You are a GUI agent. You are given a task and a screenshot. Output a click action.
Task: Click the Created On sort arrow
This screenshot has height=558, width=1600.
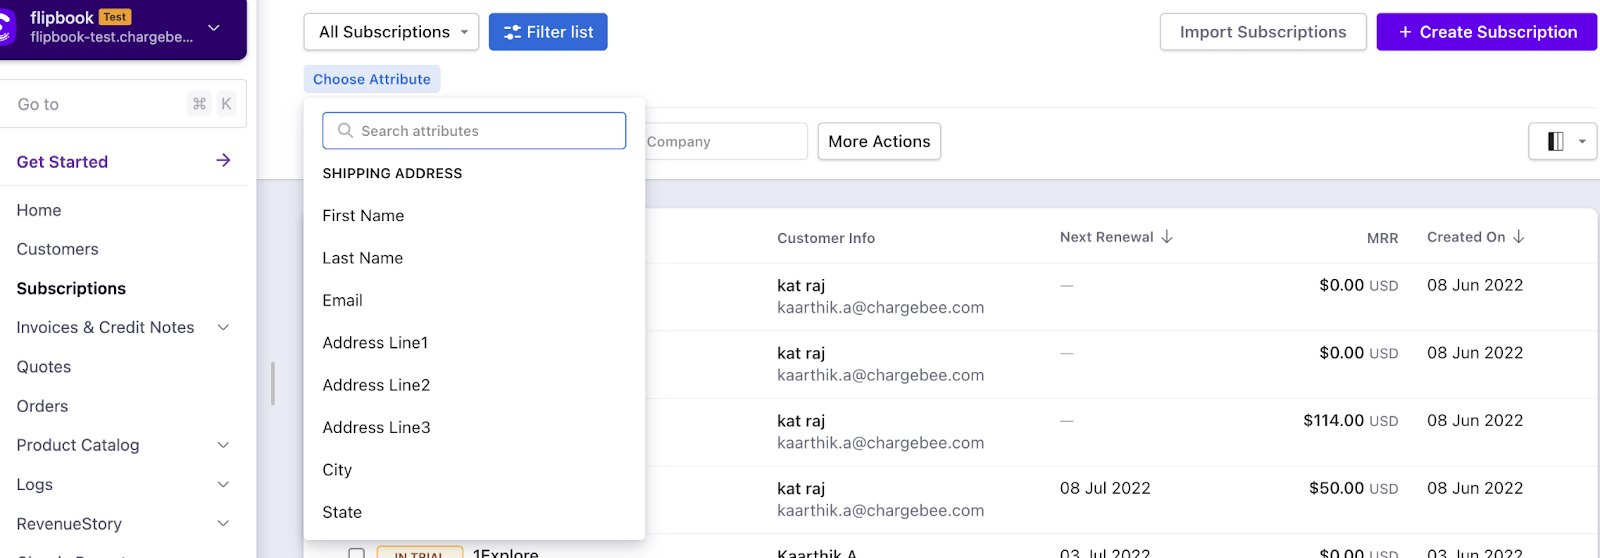coord(1519,237)
